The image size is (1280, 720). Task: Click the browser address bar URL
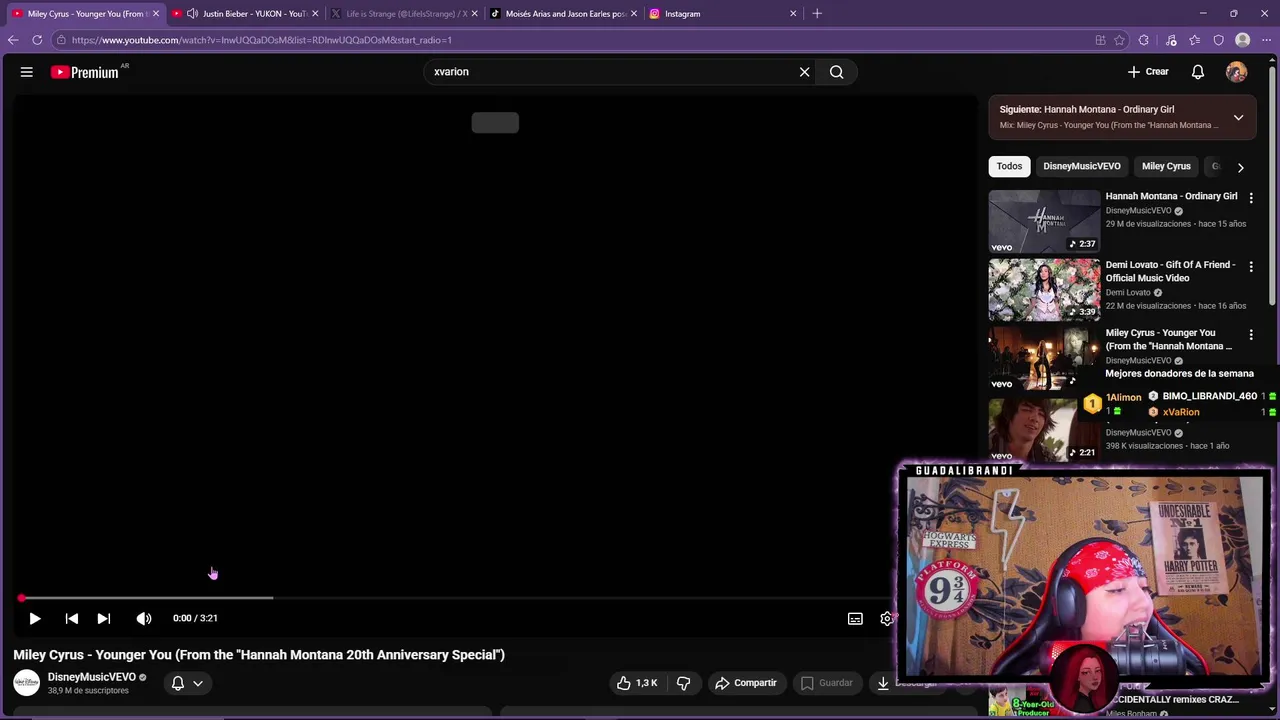[262, 40]
